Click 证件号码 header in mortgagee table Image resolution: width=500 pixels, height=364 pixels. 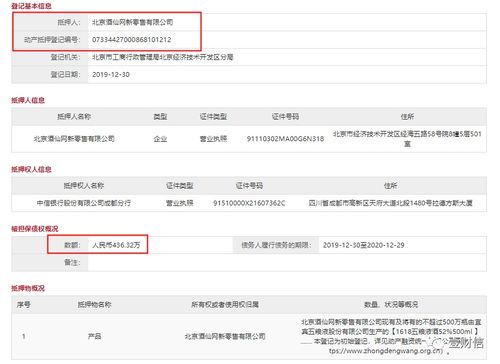point(249,186)
